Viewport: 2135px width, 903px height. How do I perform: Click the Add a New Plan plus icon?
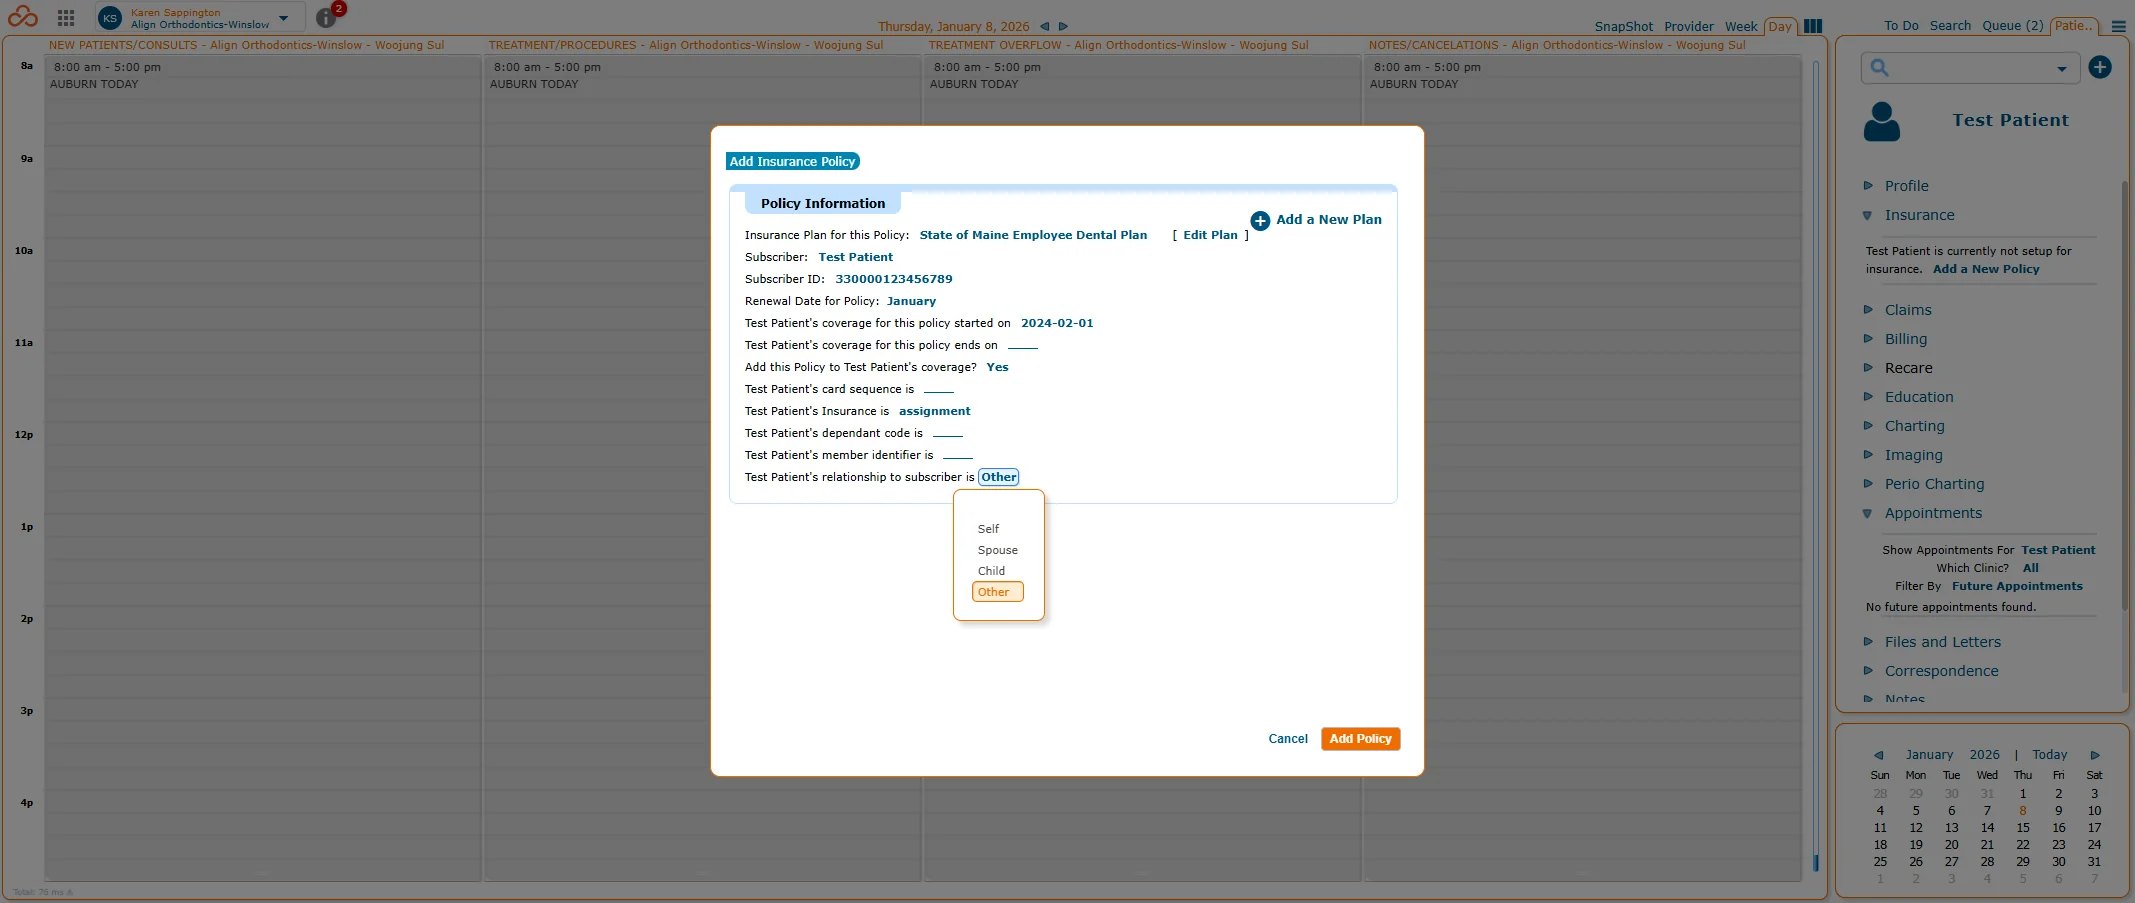[x=1260, y=221]
